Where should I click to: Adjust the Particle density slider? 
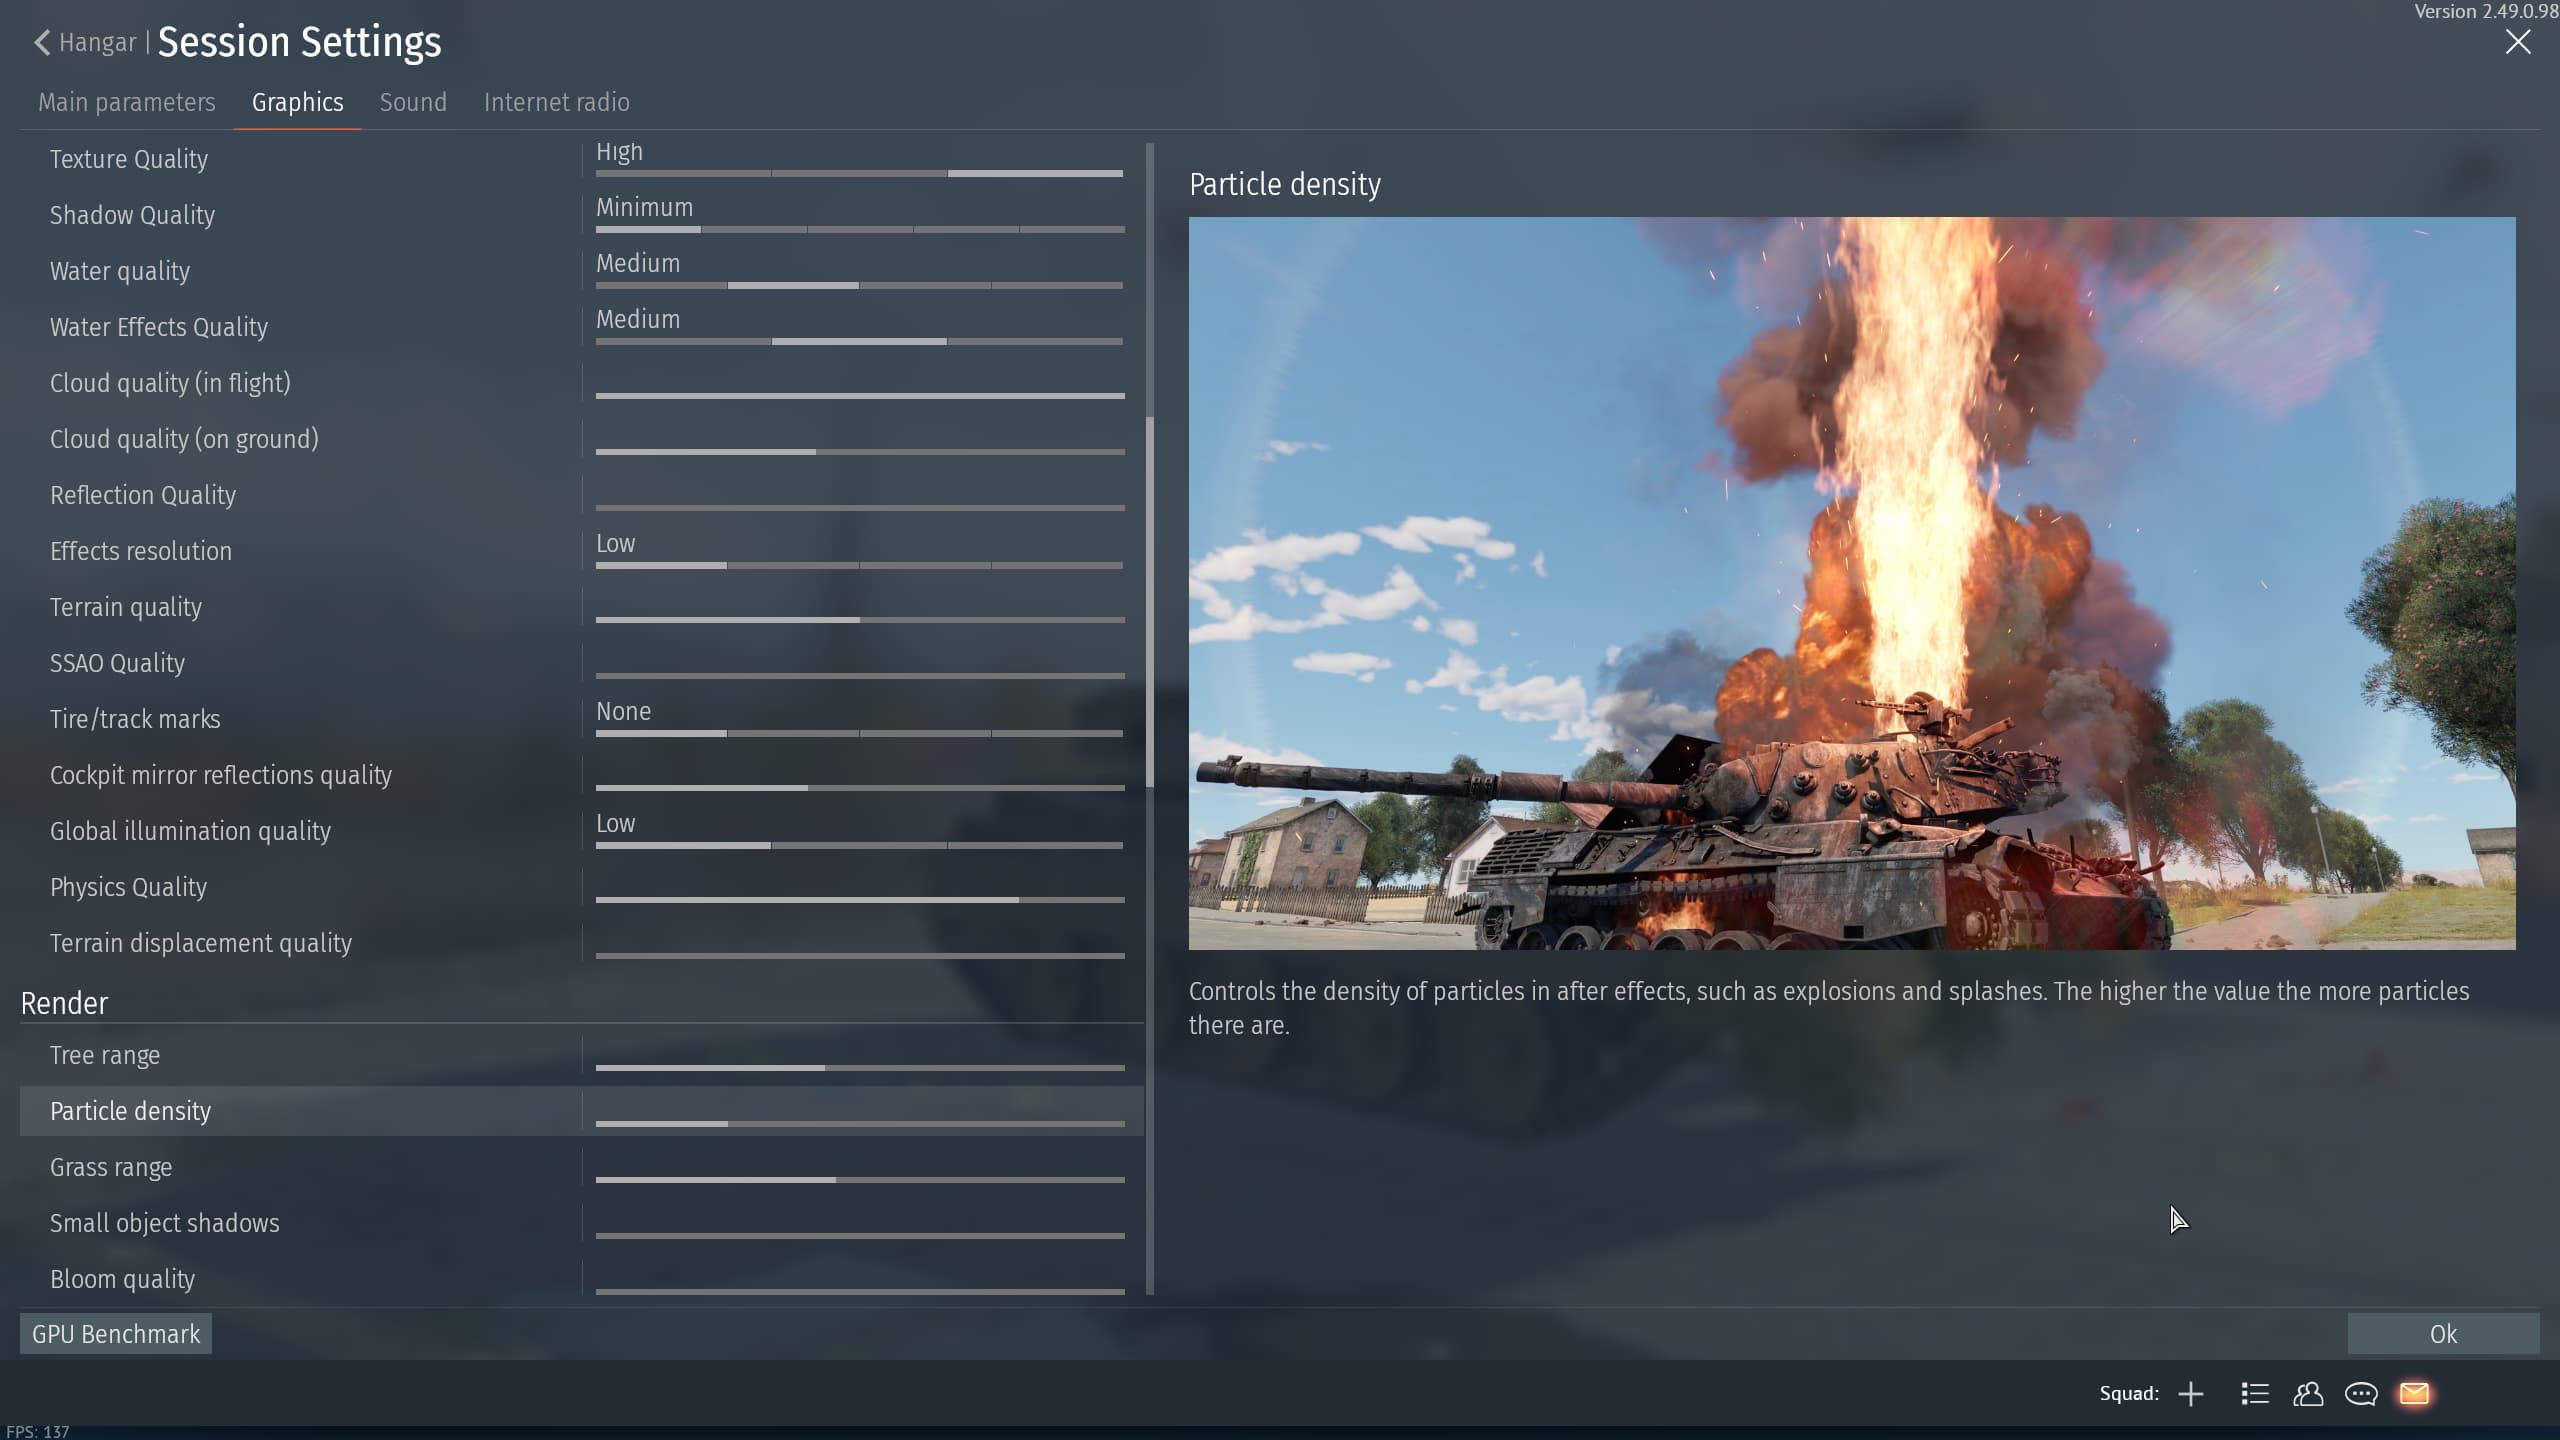tap(860, 1123)
